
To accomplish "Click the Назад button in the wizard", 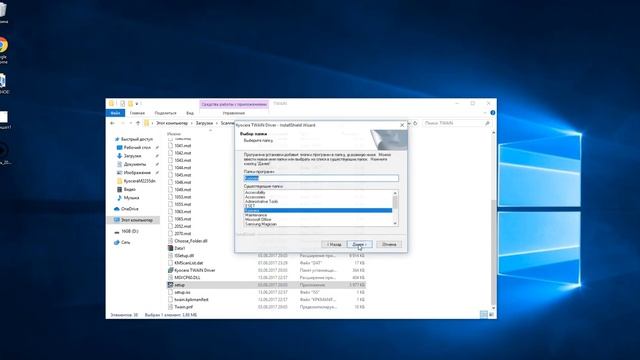I will [x=334, y=244].
